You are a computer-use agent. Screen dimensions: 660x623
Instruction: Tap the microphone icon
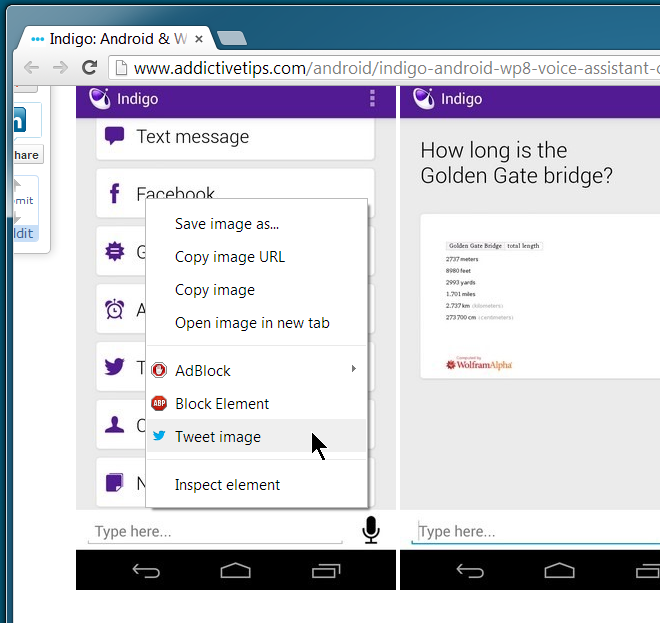click(x=371, y=530)
